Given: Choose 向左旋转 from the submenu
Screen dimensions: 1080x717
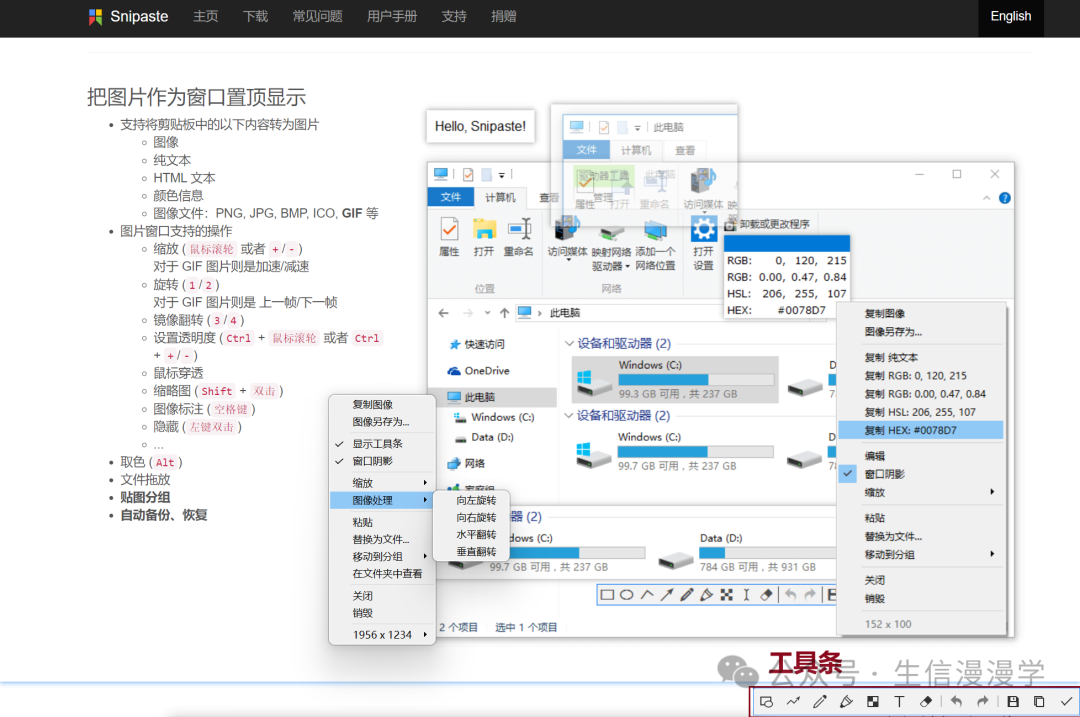Looking at the screenshot, I should pos(475,500).
